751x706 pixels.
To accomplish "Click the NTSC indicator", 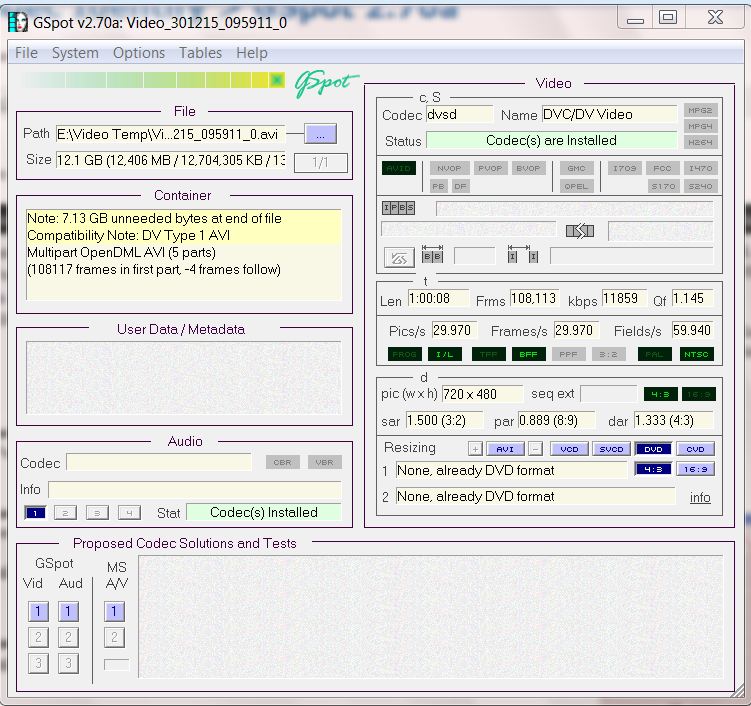I will click(696, 354).
